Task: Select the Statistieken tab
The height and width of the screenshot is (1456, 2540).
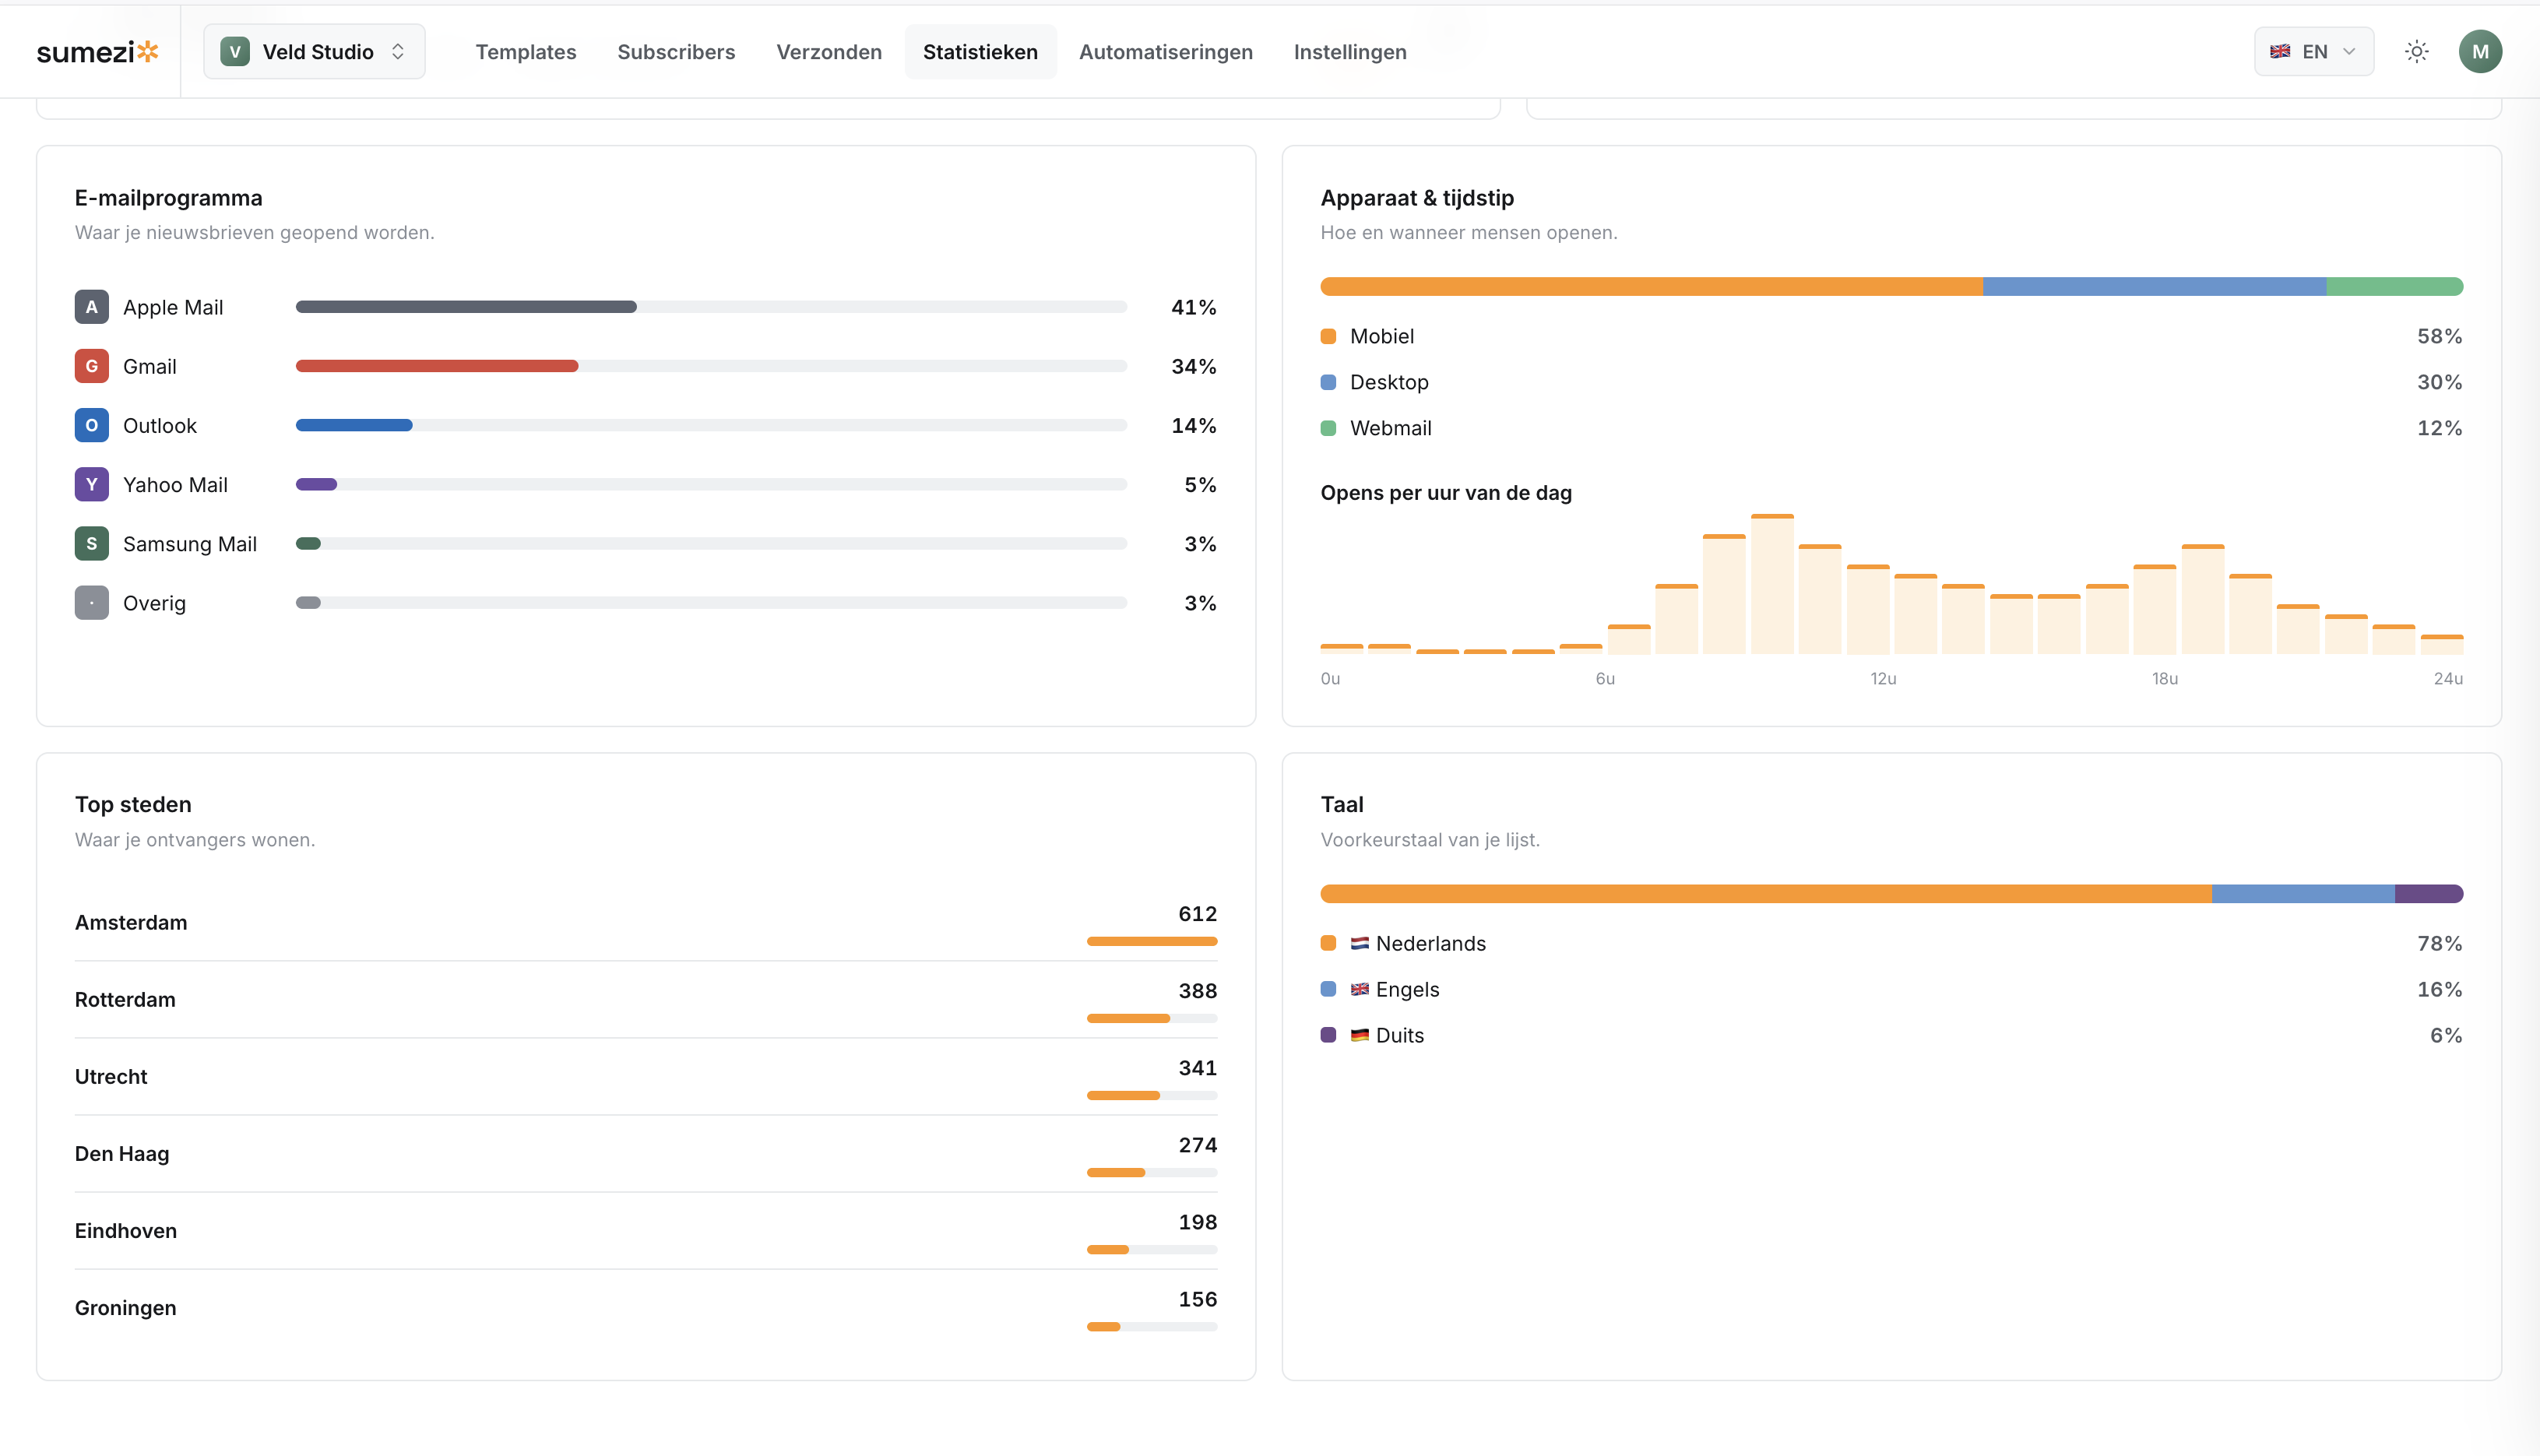Action: (980, 52)
